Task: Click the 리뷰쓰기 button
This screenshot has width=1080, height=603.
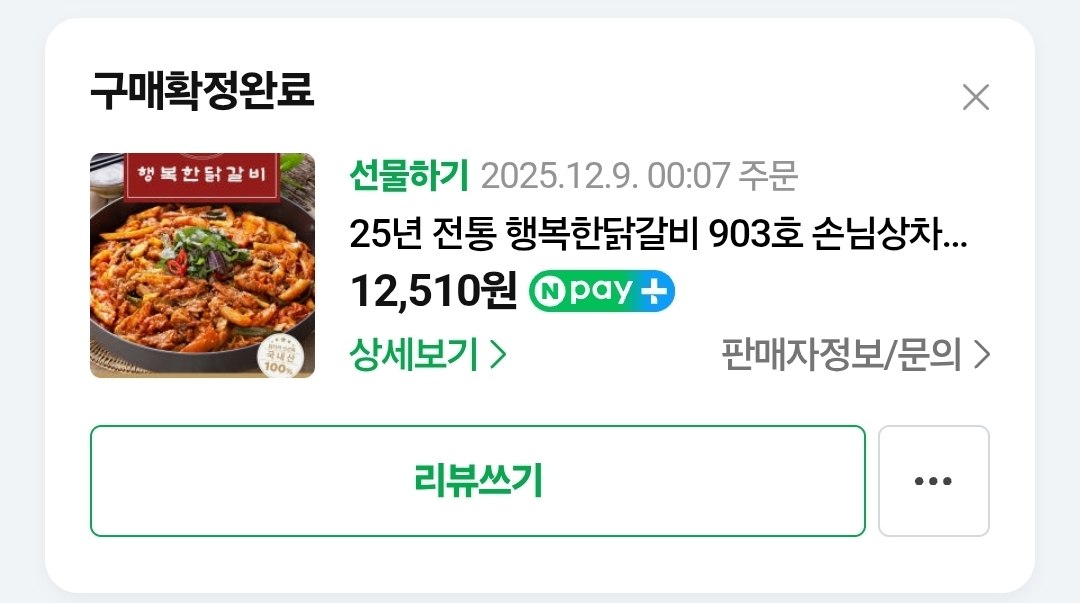Action: click(x=477, y=480)
